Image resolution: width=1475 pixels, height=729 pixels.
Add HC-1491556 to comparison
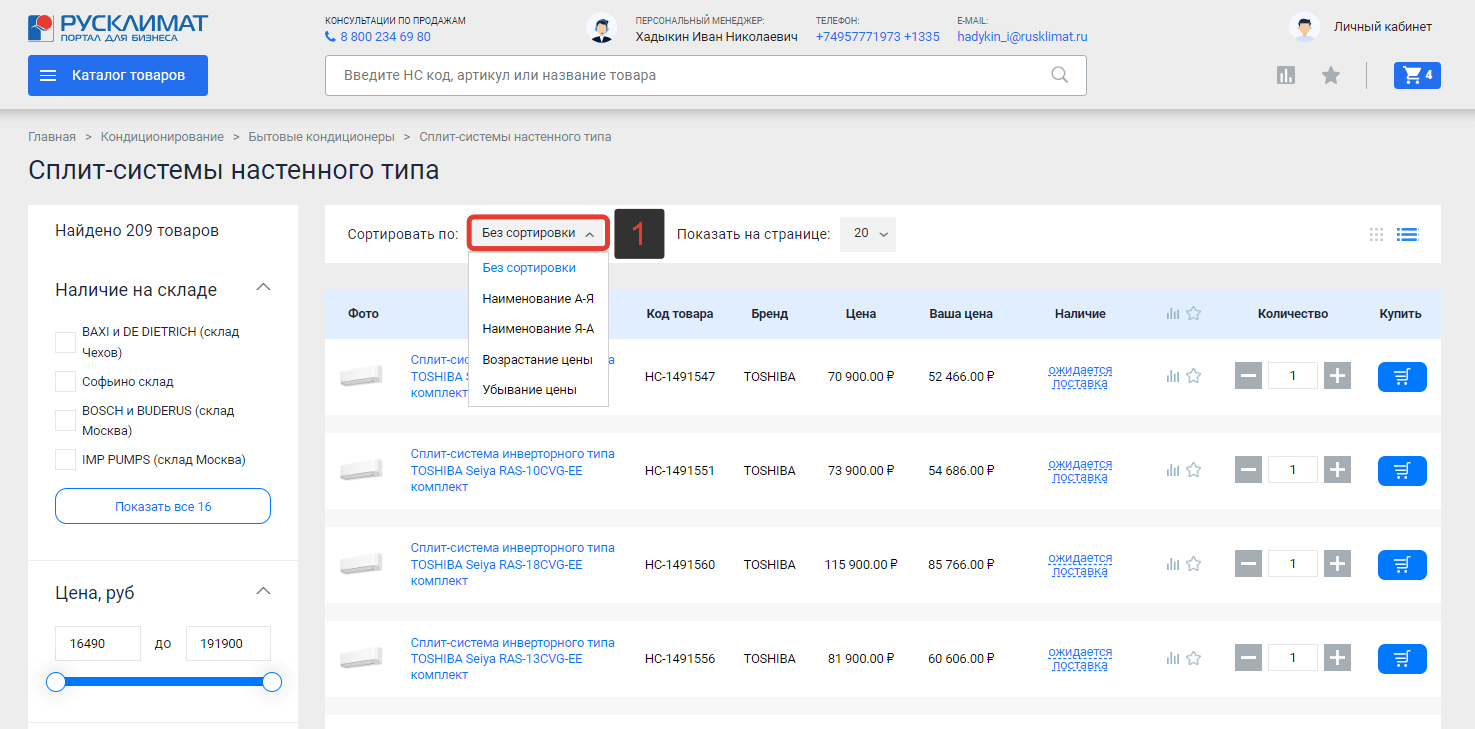coord(1173,658)
